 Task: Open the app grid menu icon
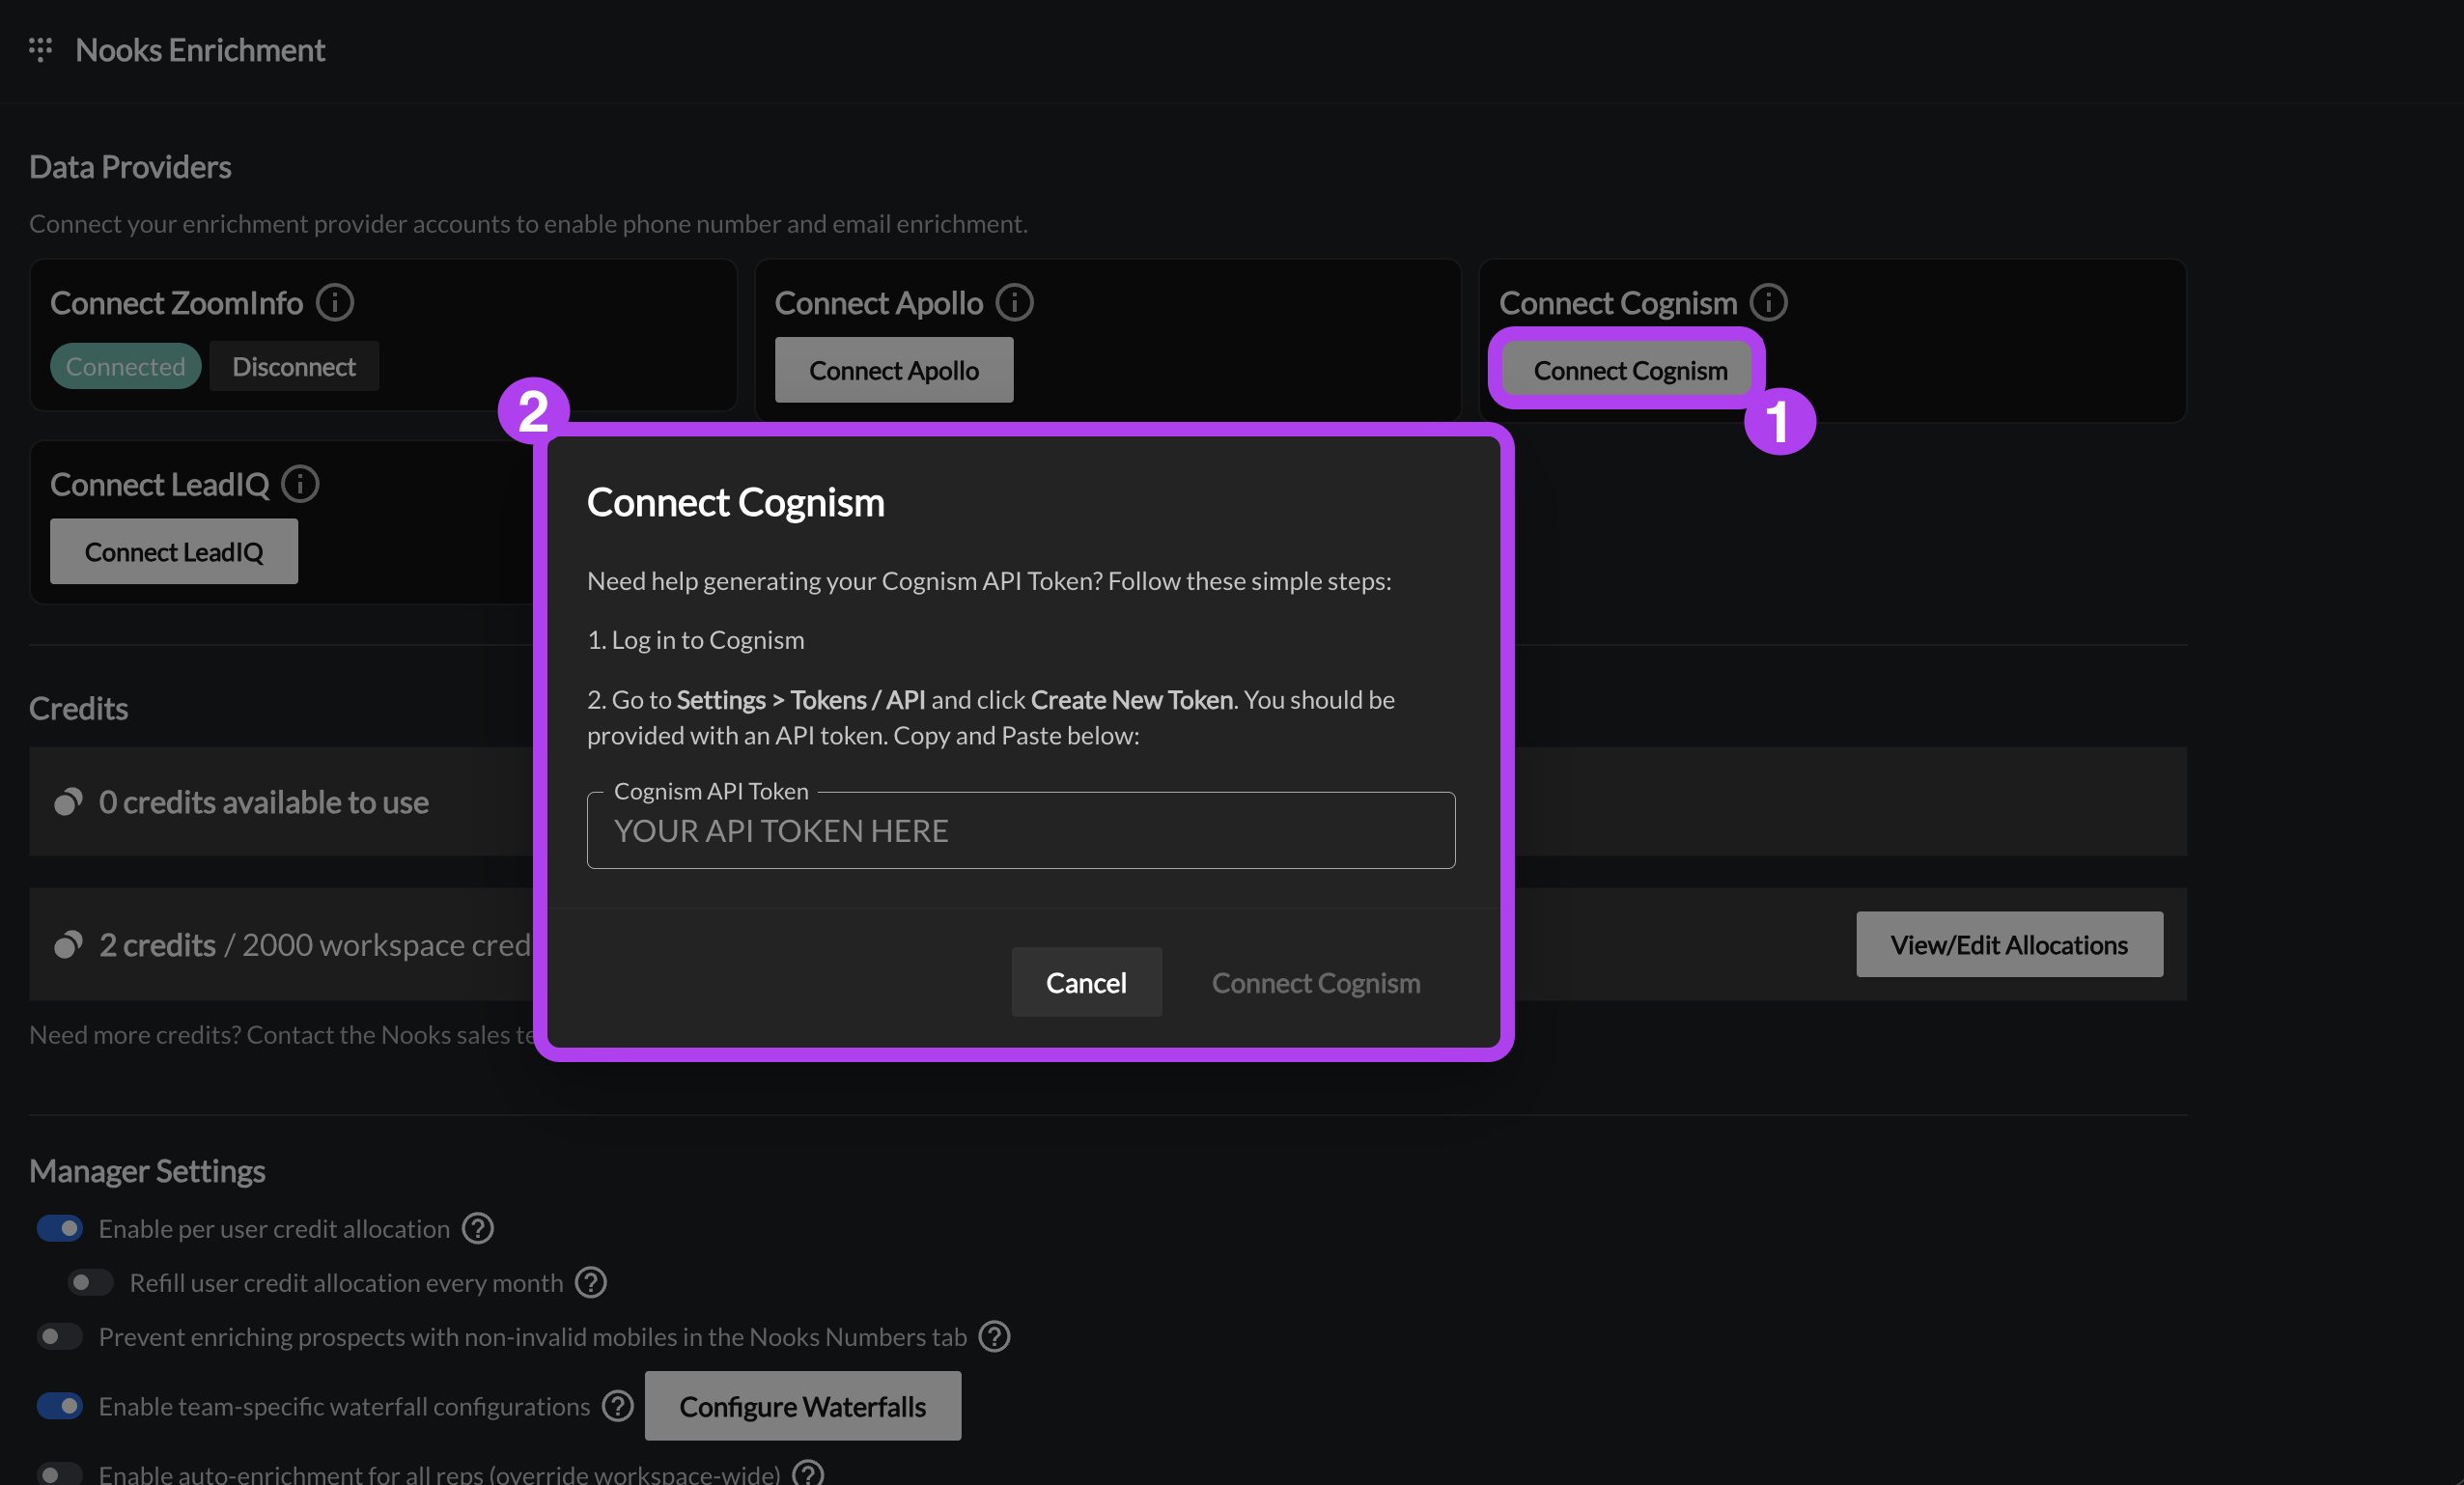40,49
